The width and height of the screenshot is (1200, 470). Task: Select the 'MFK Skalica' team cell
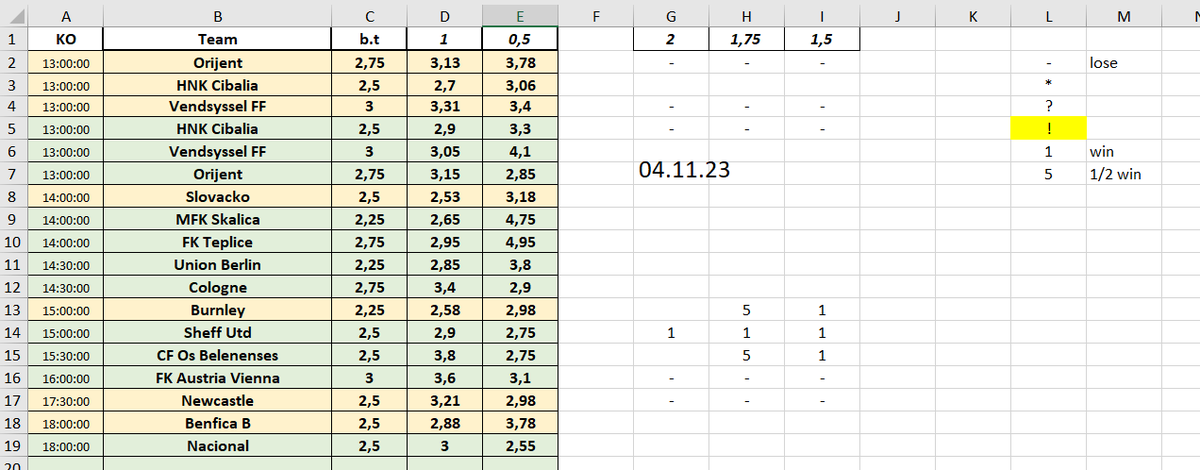pos(217,220)
